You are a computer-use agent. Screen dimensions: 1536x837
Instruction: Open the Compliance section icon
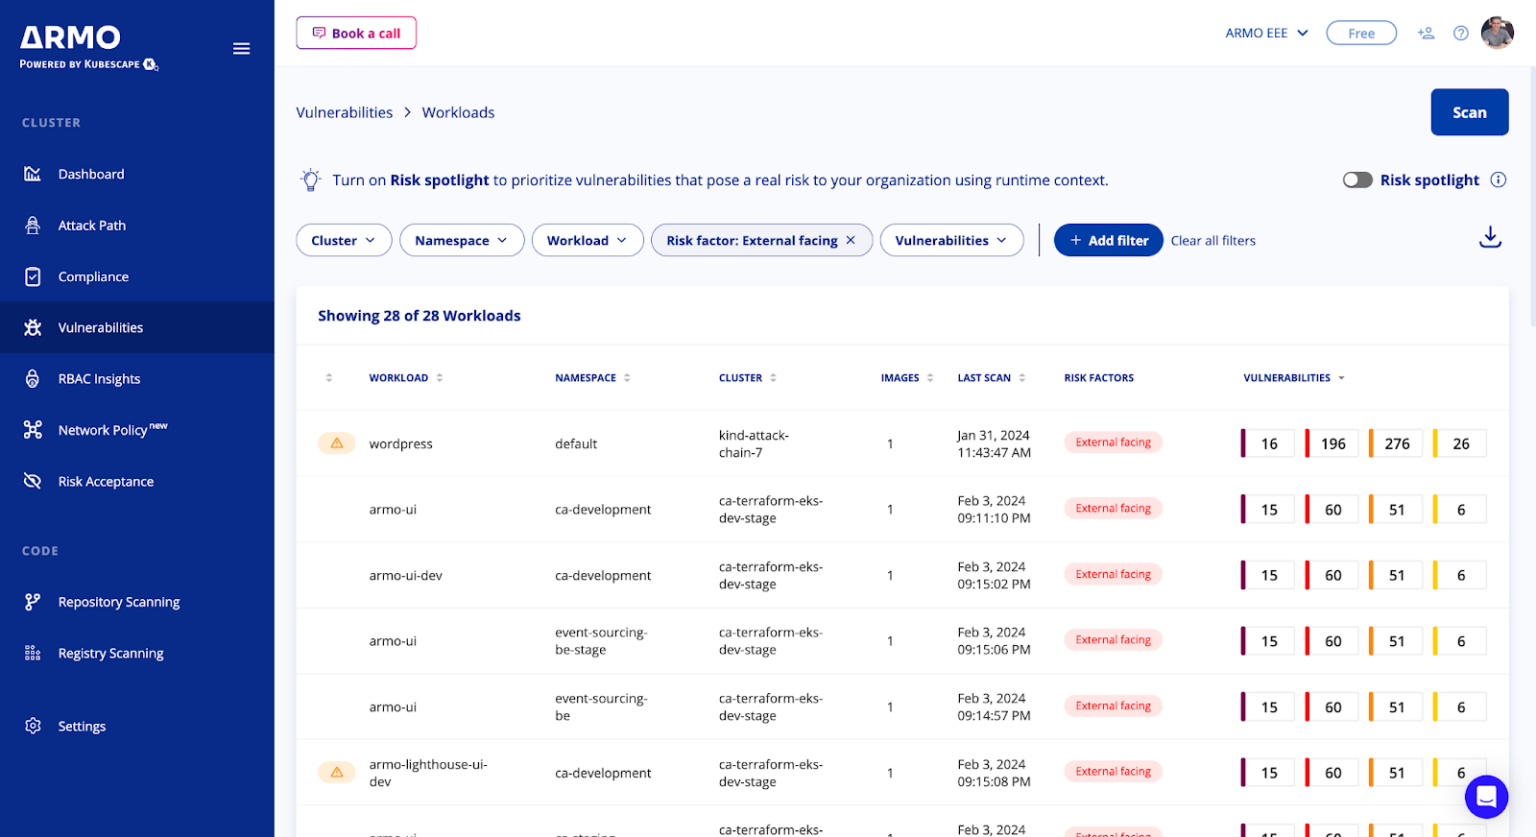pos(33,276)
